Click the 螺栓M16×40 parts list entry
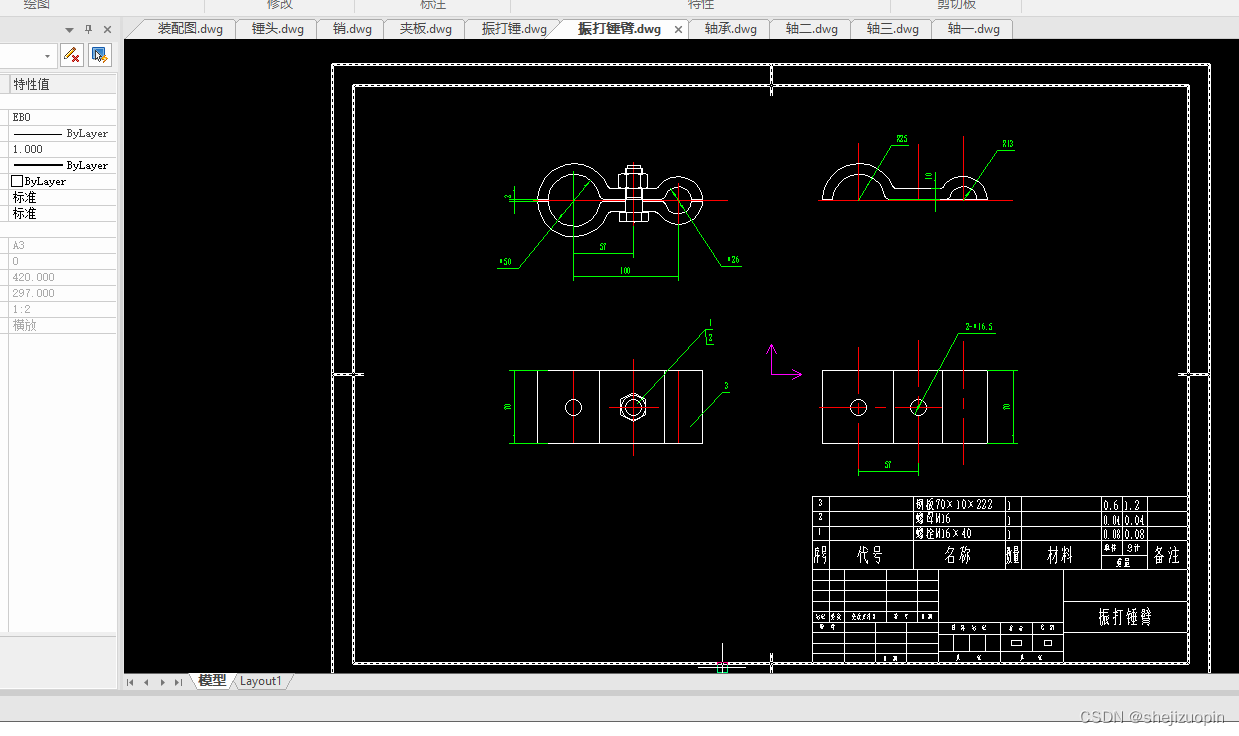Screen dimensions: 1239x736 pos(944,533)
